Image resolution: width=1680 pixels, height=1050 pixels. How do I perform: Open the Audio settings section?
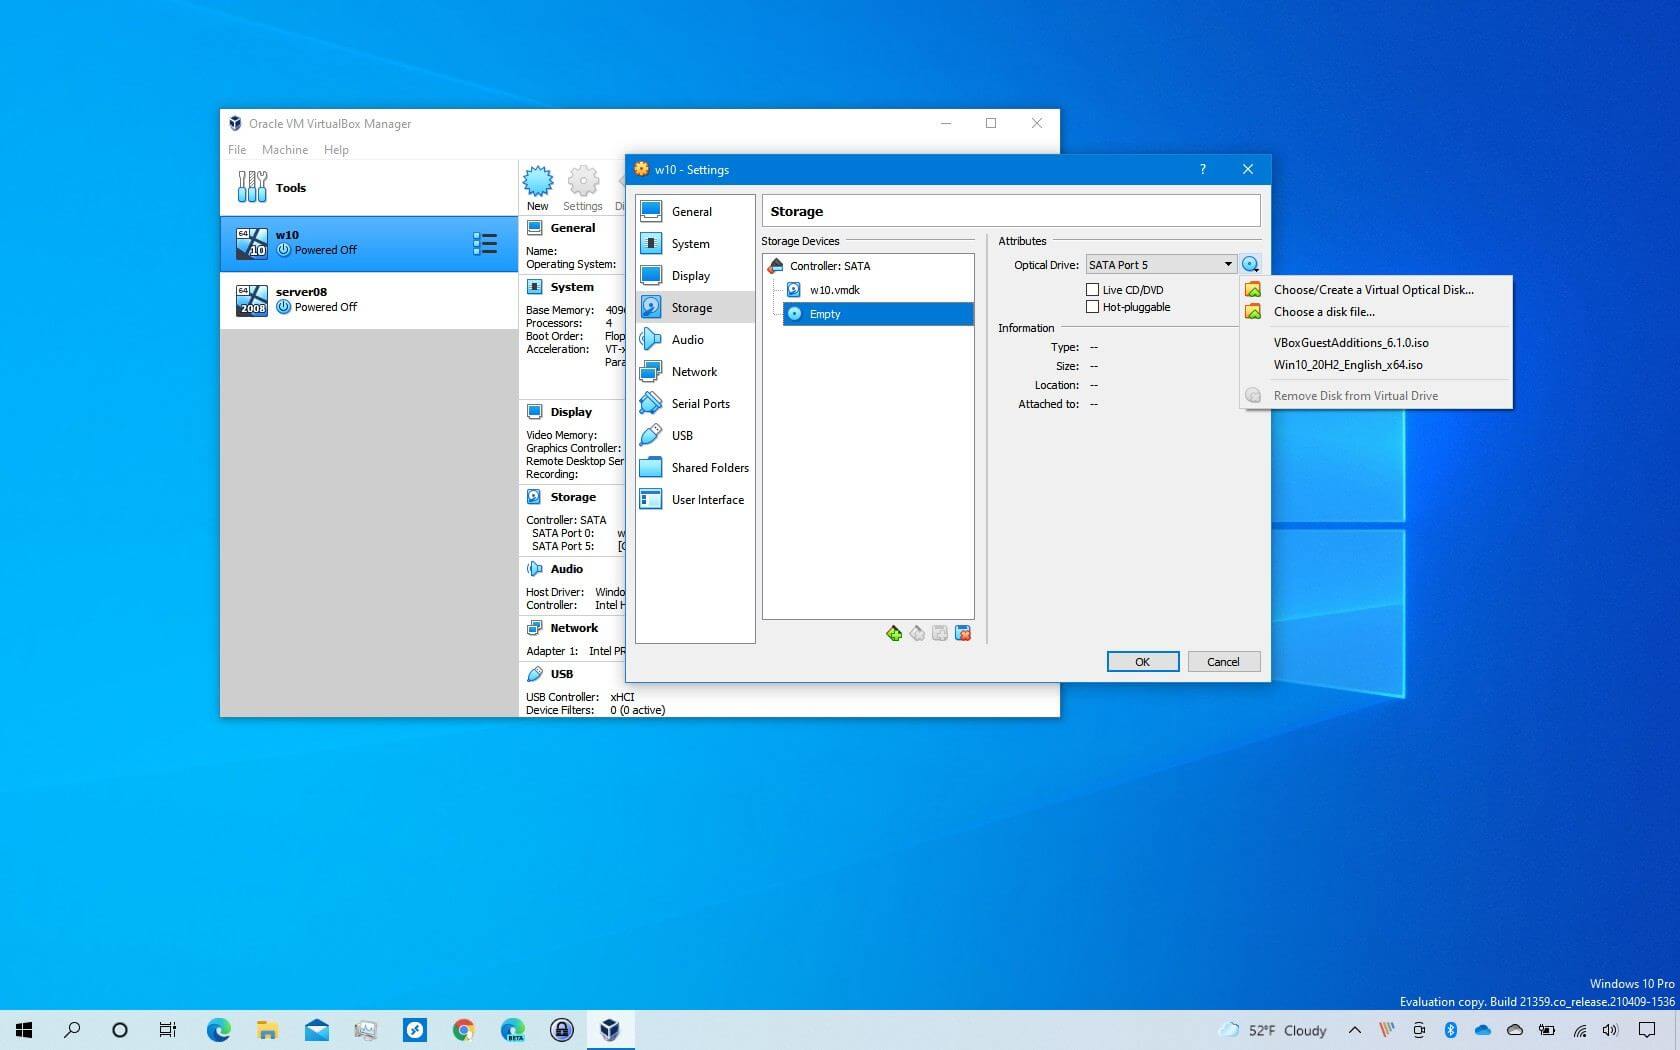pyautogui.click(x=688, y=339)
